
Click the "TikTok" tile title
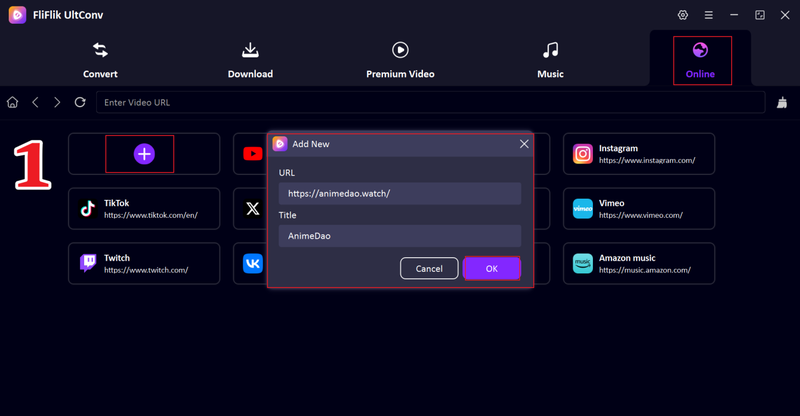(x=116, y=203)
